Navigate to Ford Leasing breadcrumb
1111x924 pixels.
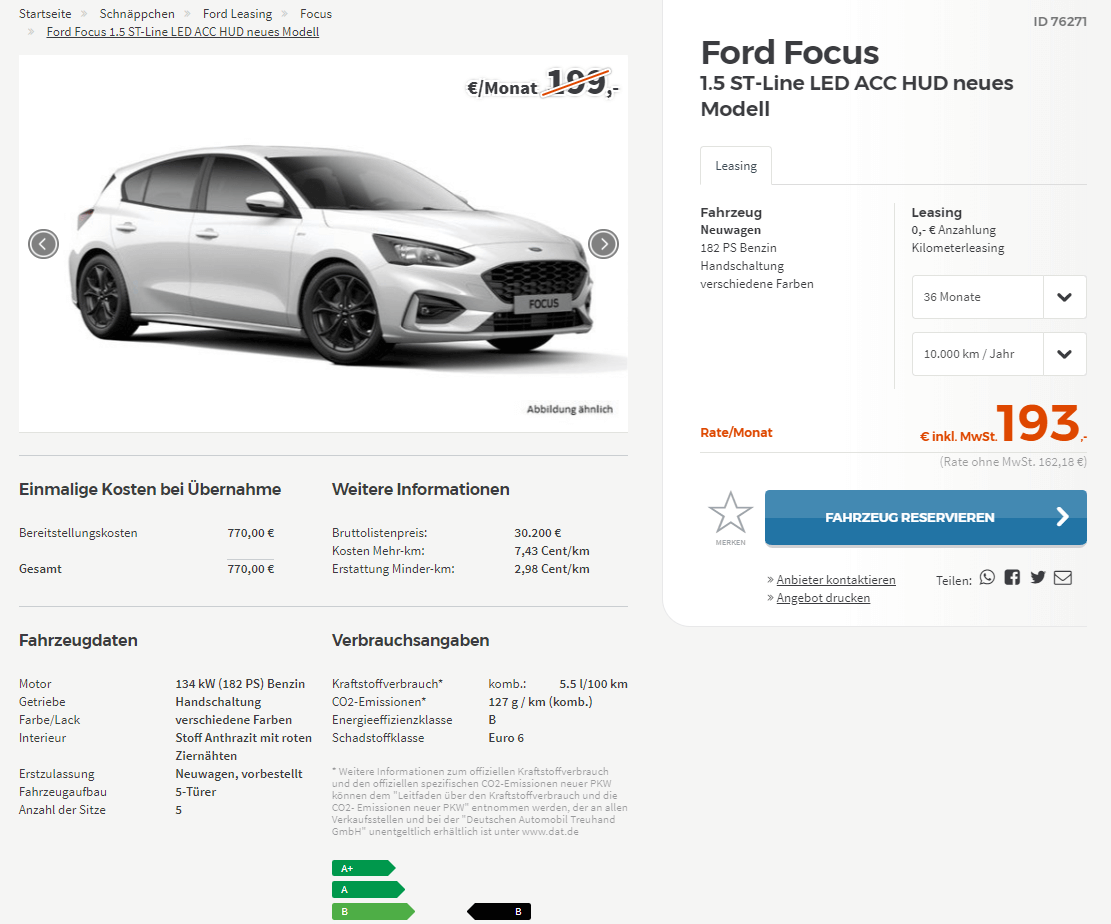pyautogui.click(x=237, y=13)
